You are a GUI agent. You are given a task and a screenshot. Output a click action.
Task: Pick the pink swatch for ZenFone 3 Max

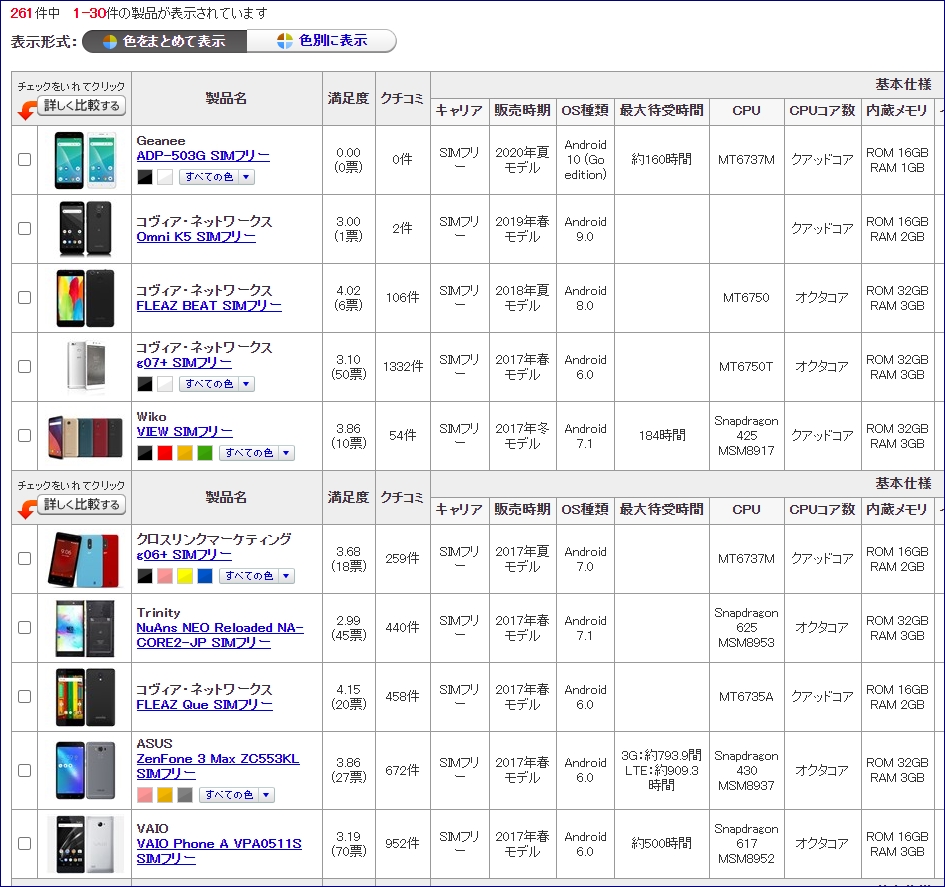[145, 795]
